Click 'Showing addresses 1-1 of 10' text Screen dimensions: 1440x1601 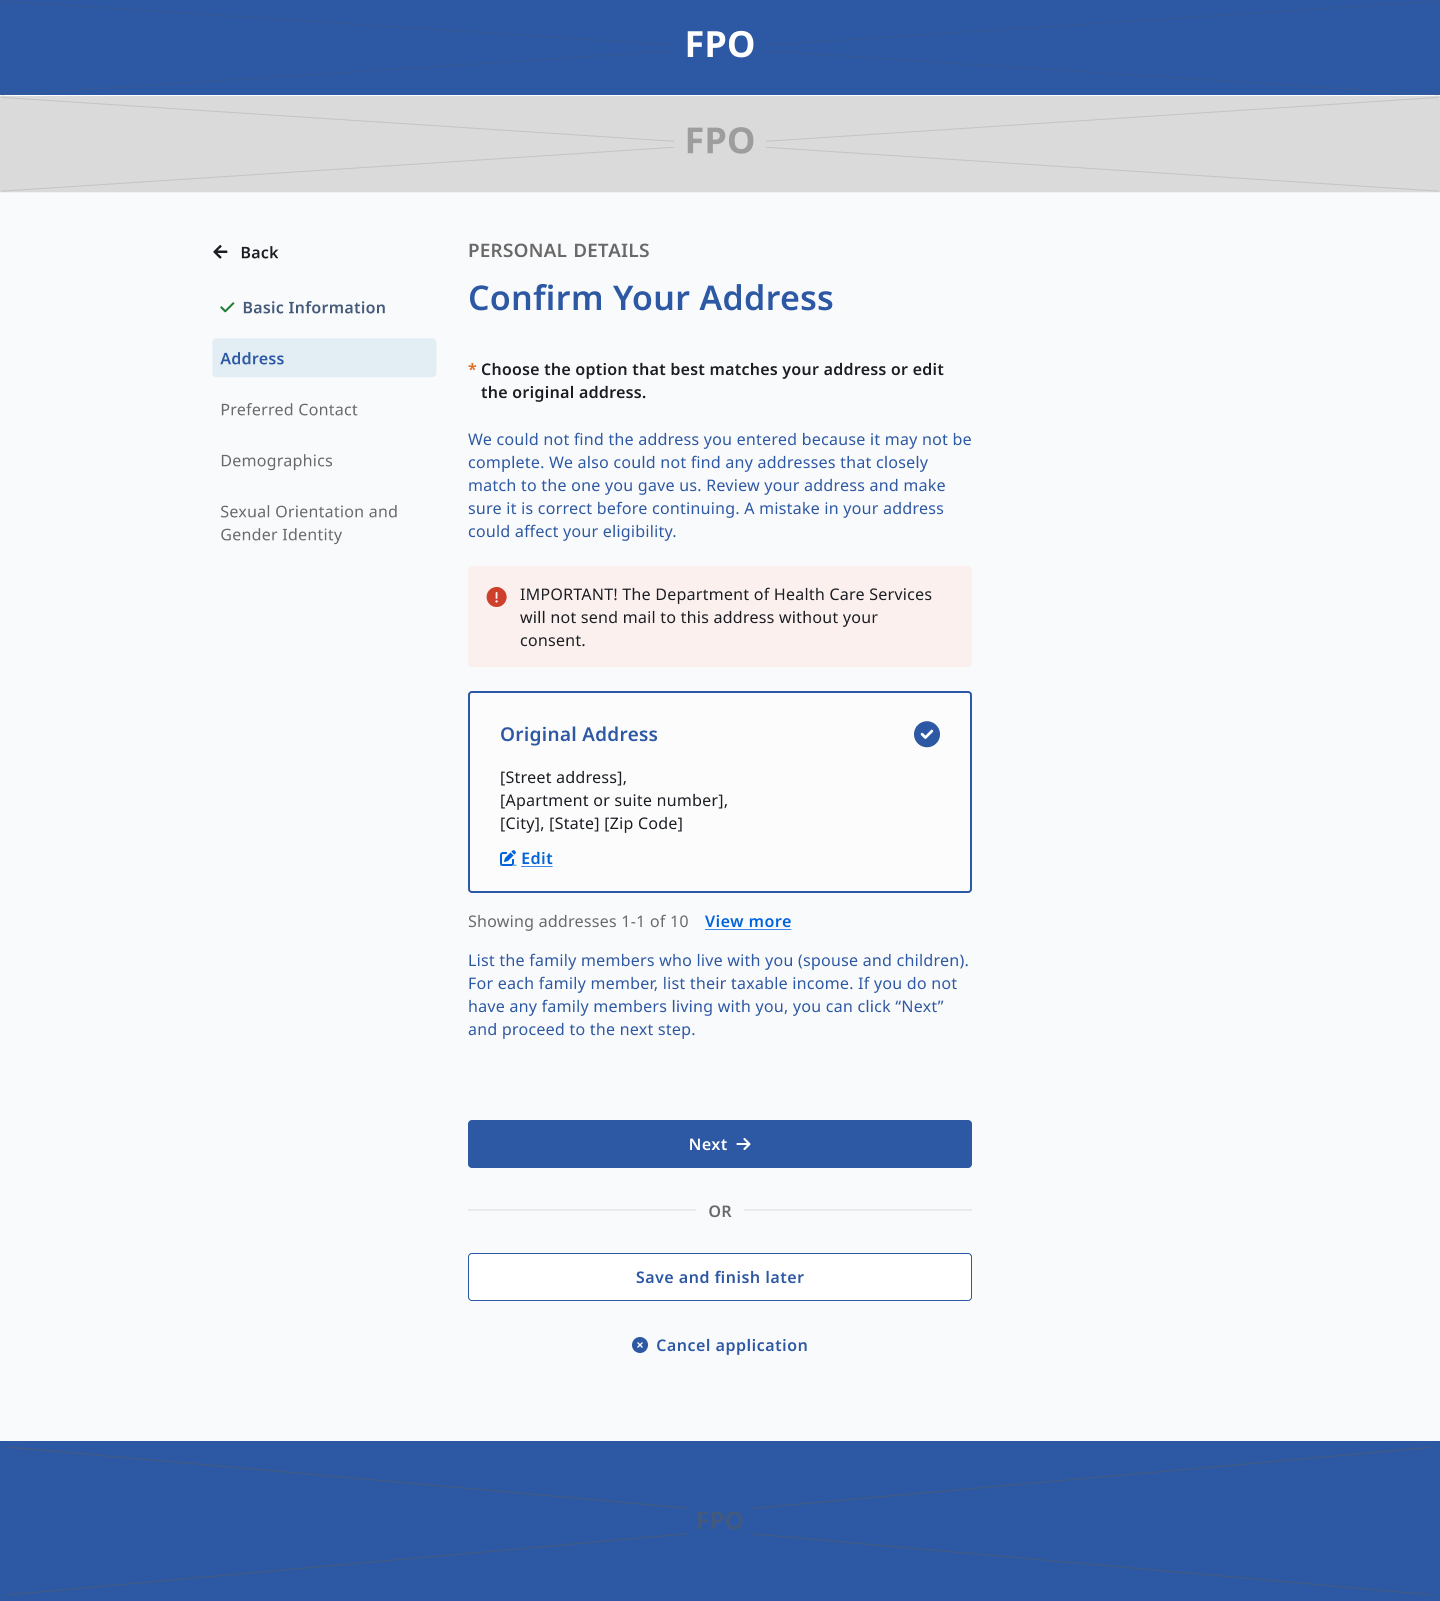click(578, 921)
